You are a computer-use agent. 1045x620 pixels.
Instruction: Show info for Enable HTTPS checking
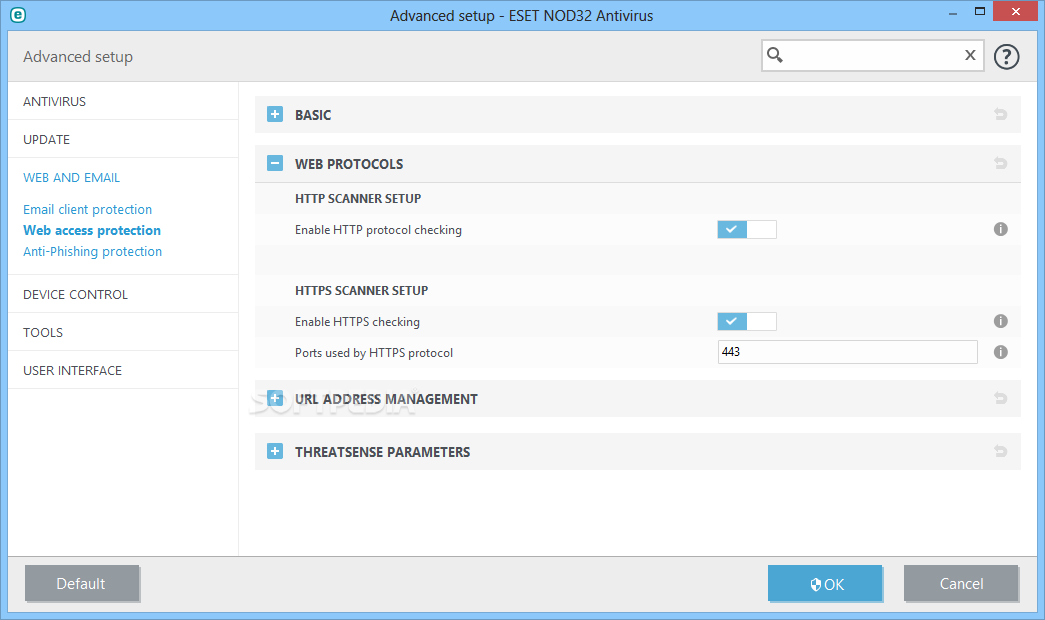(1000, 321)
